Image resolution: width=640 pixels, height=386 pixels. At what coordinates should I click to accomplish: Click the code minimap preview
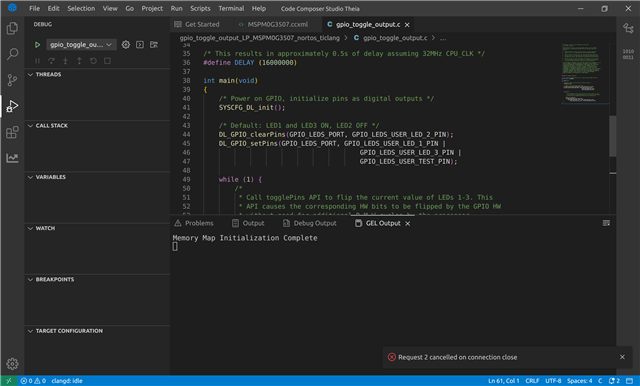(x=585, y=73)
